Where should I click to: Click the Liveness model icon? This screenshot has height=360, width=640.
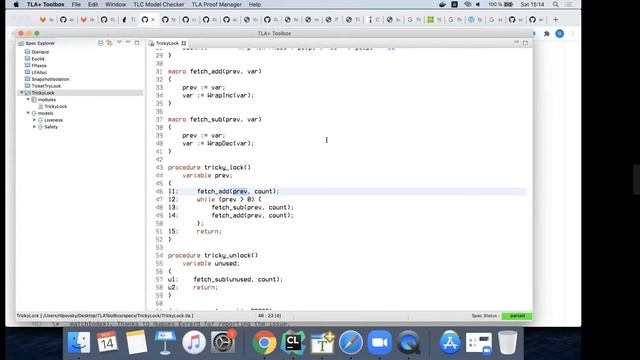click(40, 120)
